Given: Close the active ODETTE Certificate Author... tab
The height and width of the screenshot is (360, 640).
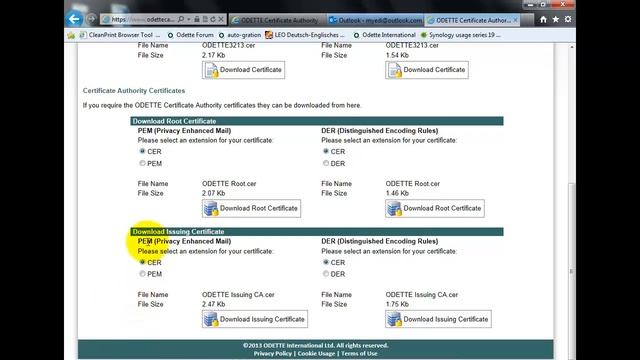Looking at the screenshot, I should pyautogui.click(x=516, y=20).
